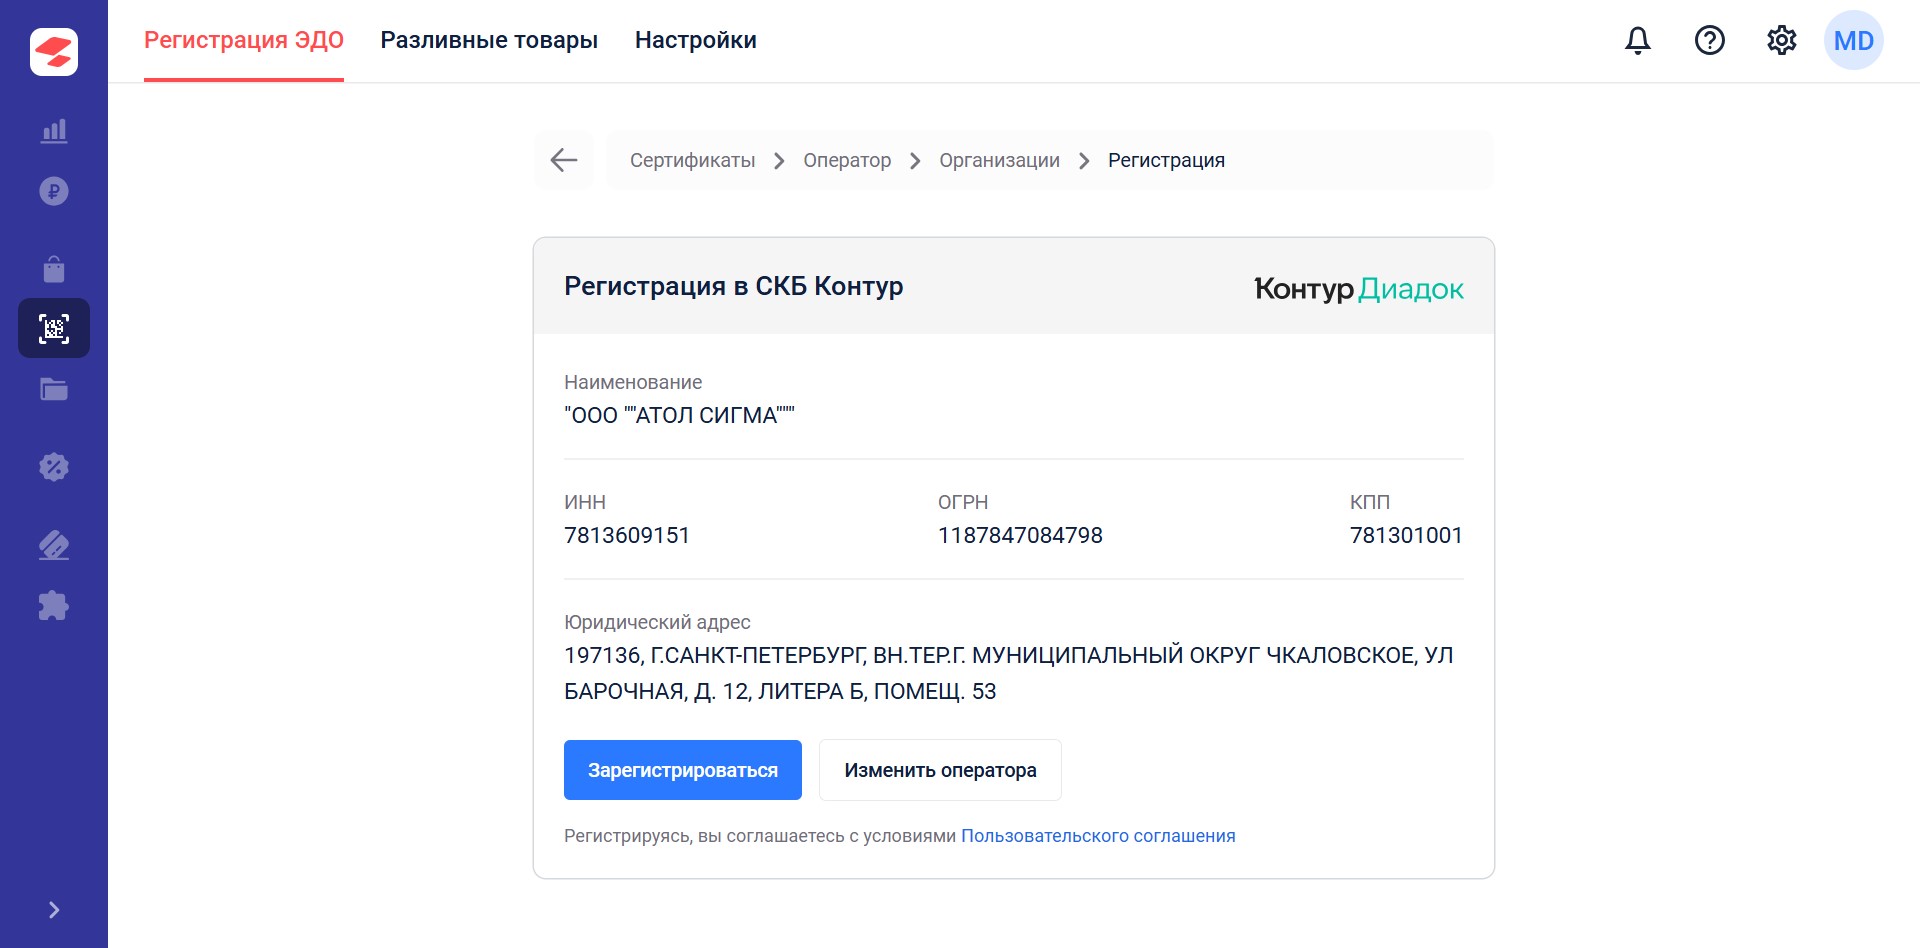Go back using the left arrow button

(x=564, y=160)
